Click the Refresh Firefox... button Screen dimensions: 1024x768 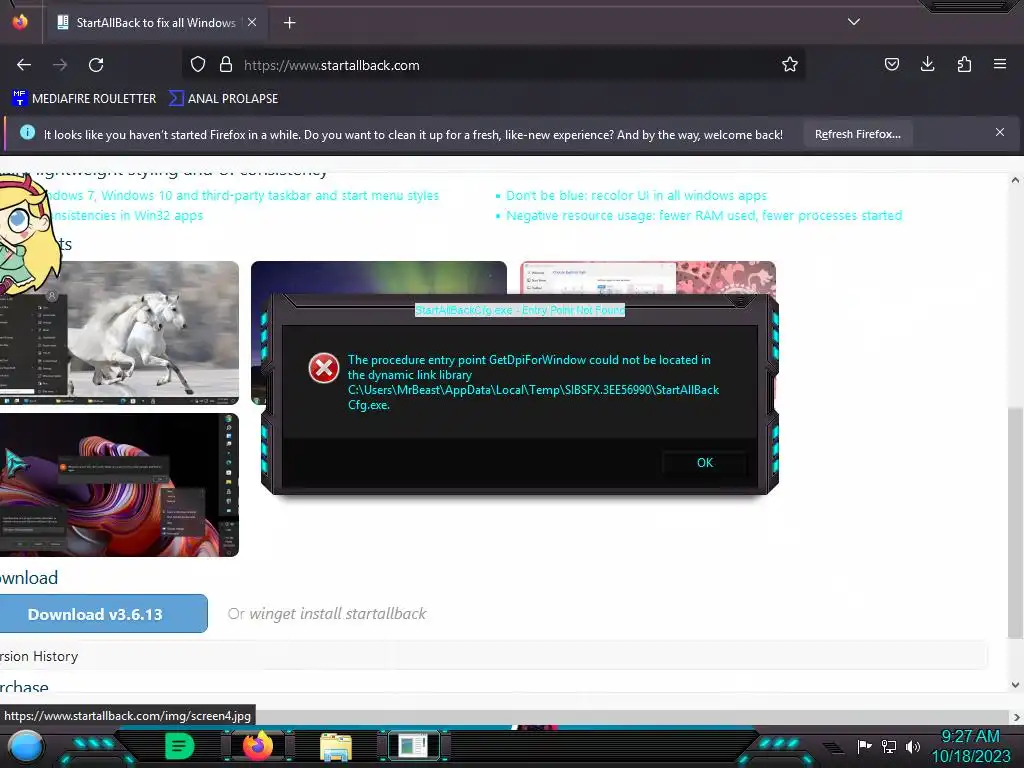click(857, 135)
